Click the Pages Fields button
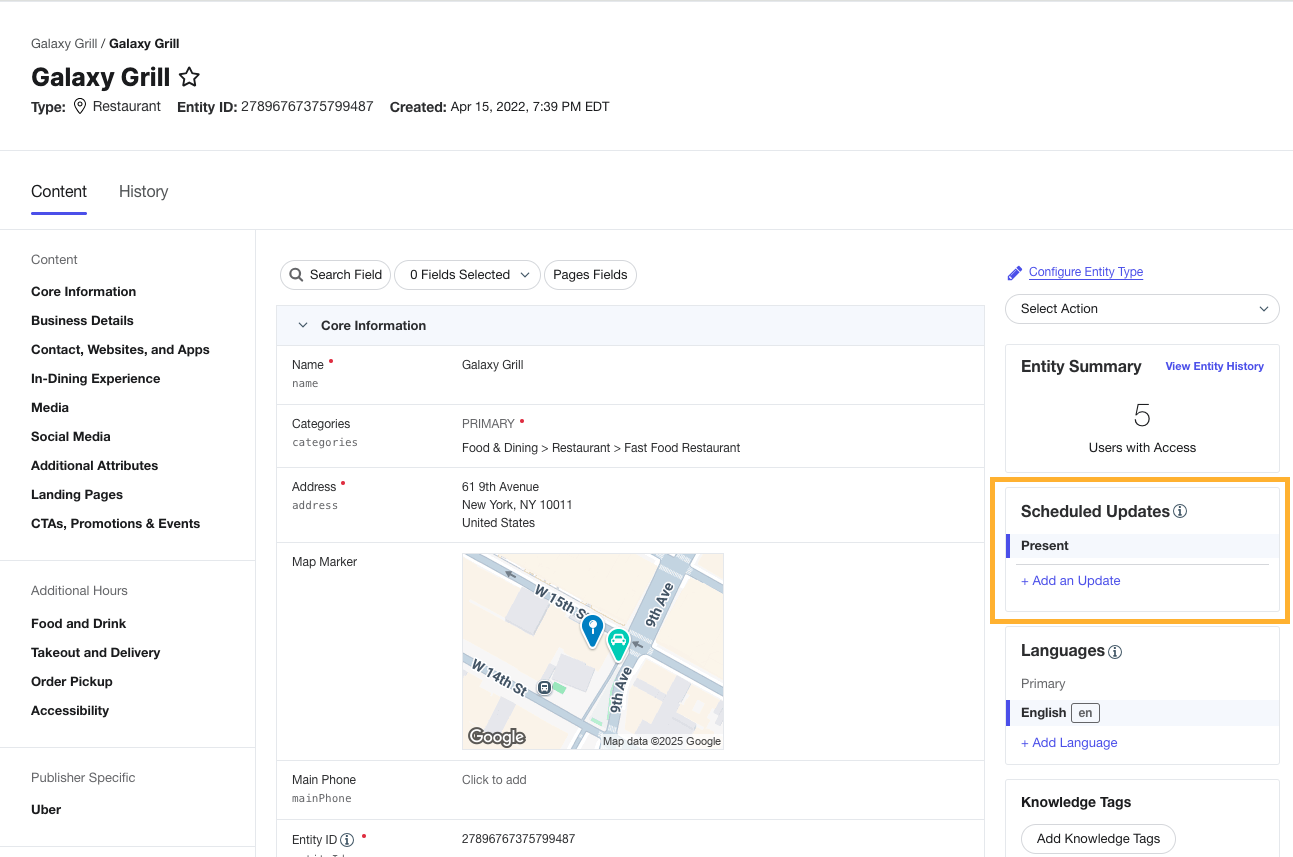 590,275
